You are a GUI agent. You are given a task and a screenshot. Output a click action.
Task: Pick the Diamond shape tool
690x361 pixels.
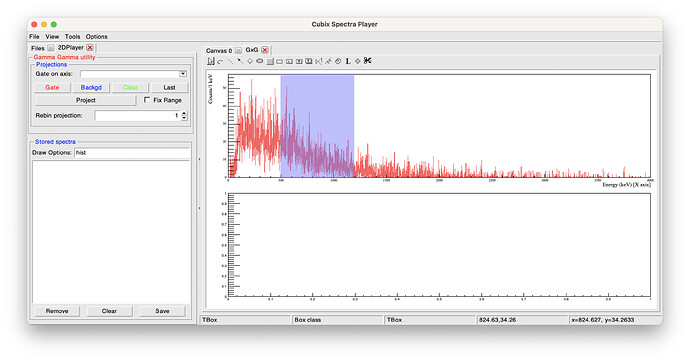250,61
